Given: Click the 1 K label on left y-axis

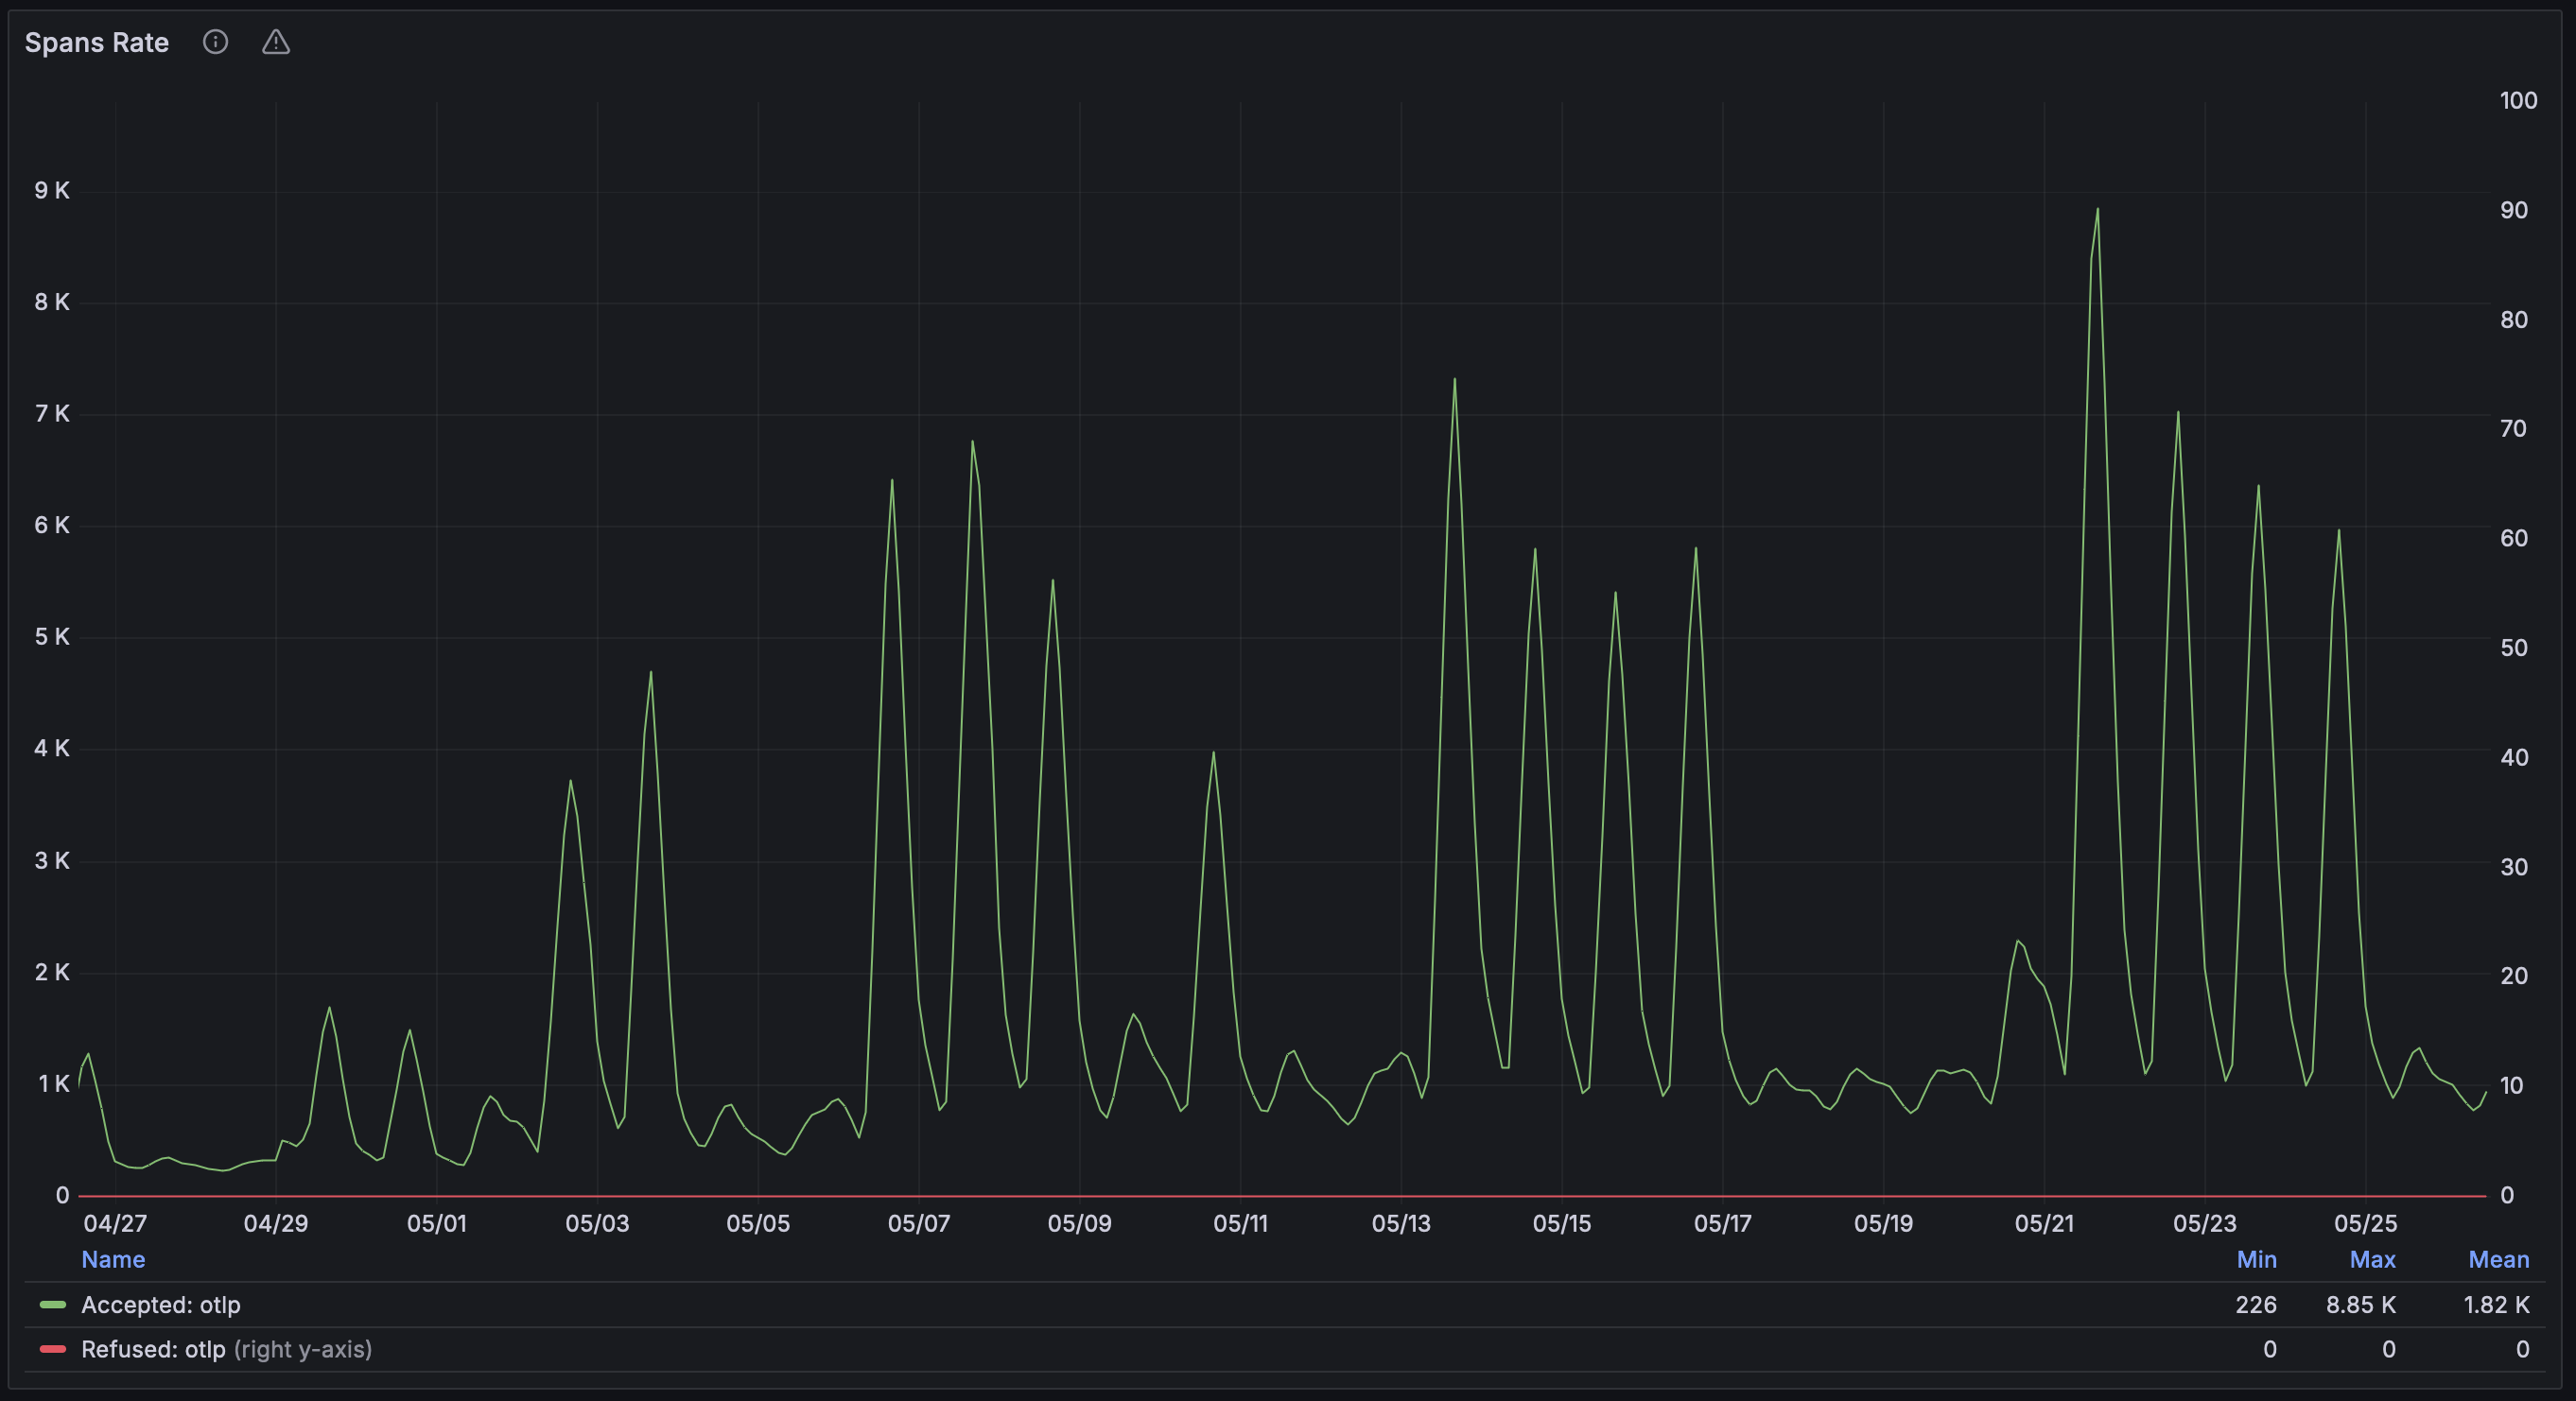Looking at the screenshot, I should click(x=54, y=1084).
